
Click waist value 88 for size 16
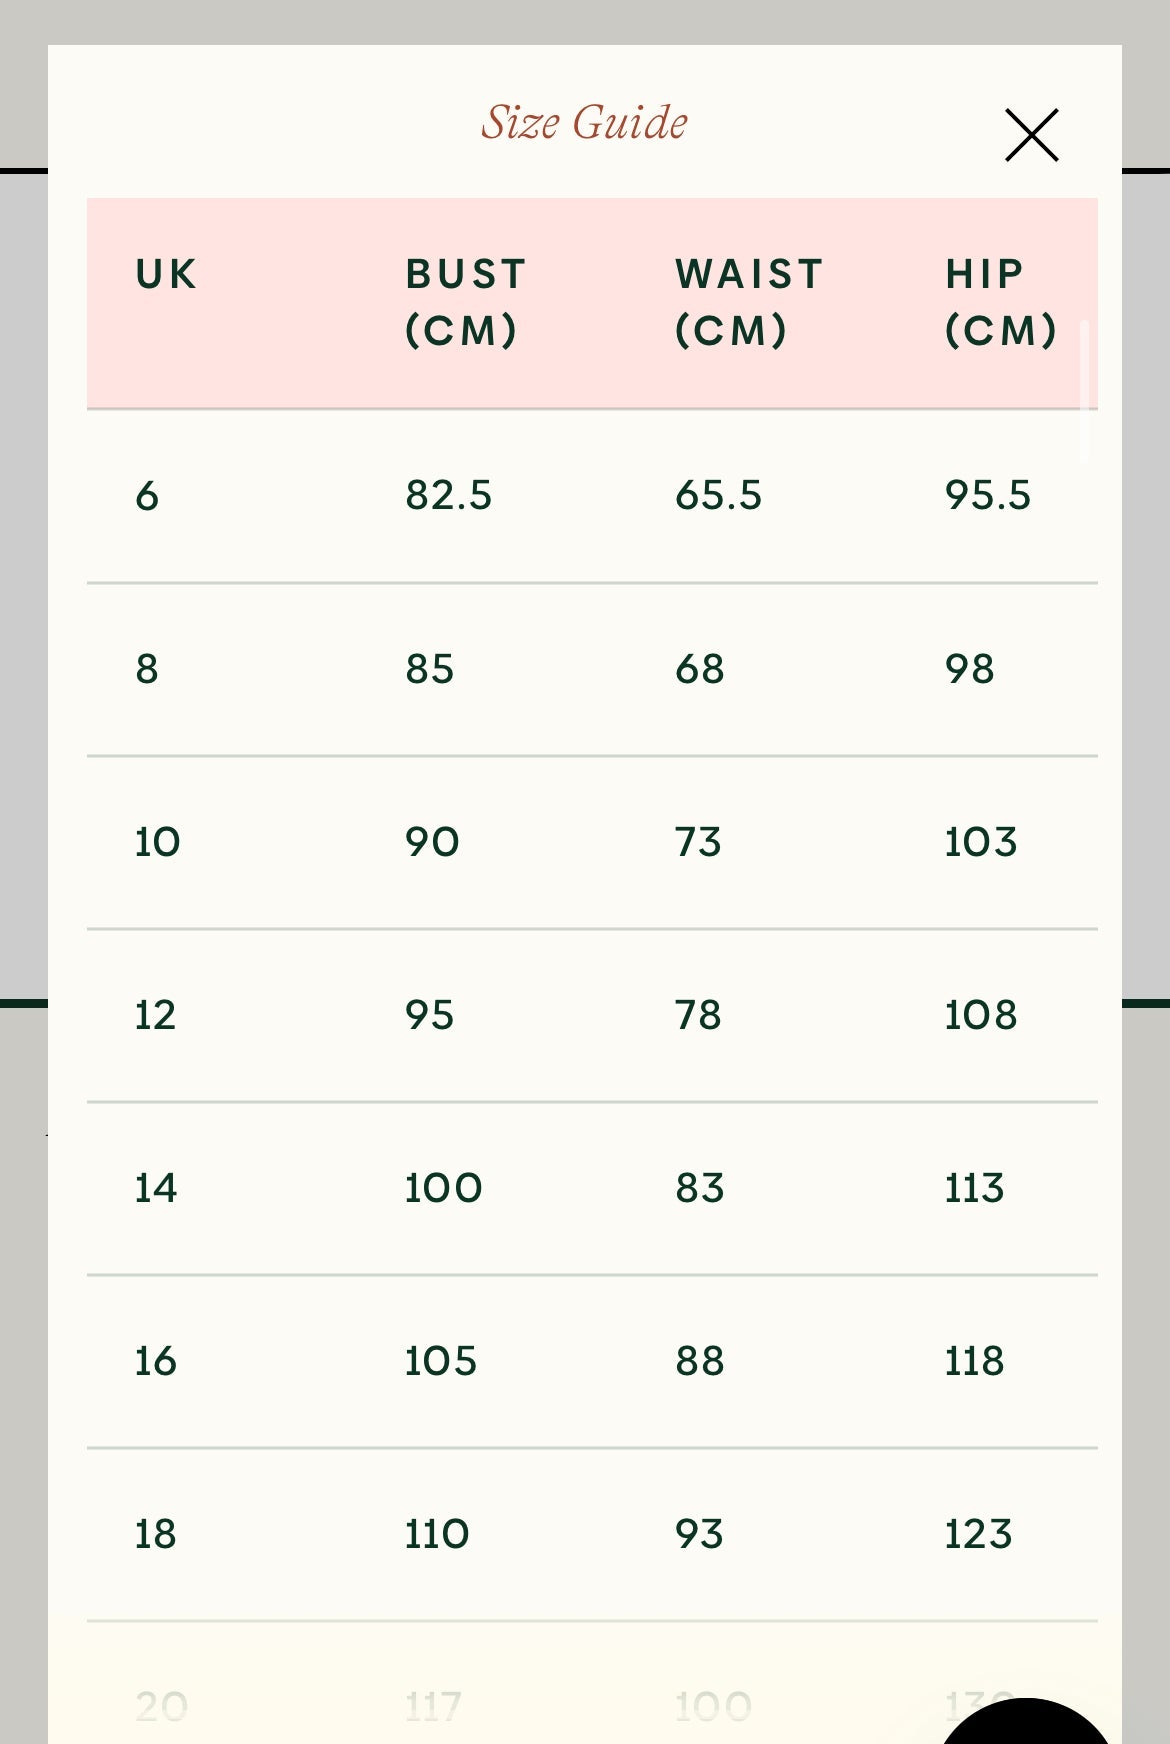(700, 1361)
